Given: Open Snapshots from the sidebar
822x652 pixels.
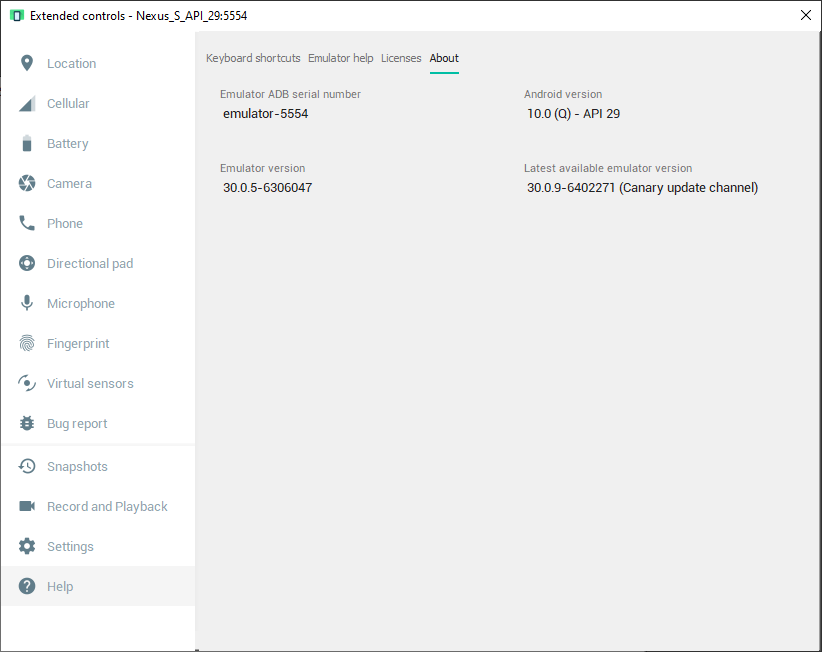Looking at the screenshot, I should (x=76, y=467).
